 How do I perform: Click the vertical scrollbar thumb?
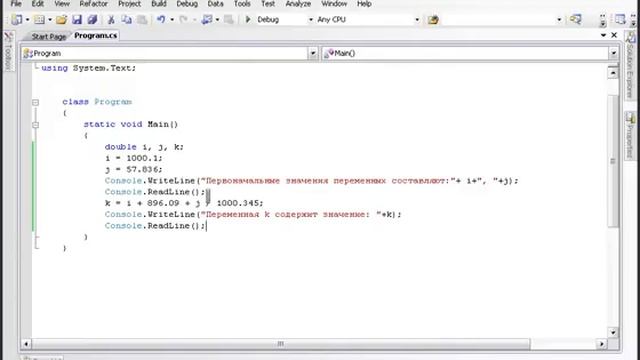(613, 161)
